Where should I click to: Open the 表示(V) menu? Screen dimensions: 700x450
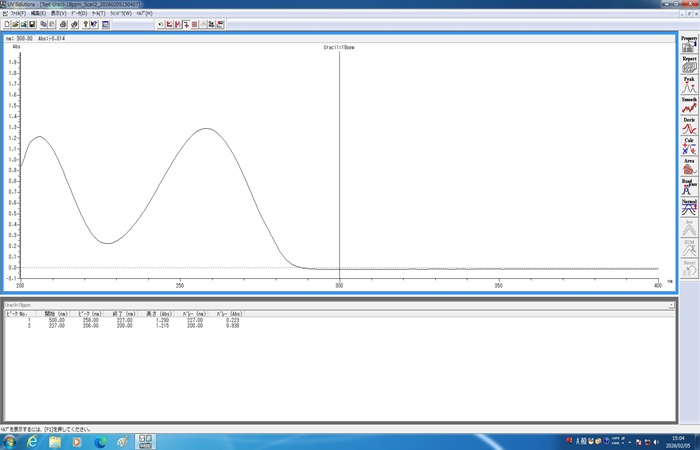[x=59, y=13]
